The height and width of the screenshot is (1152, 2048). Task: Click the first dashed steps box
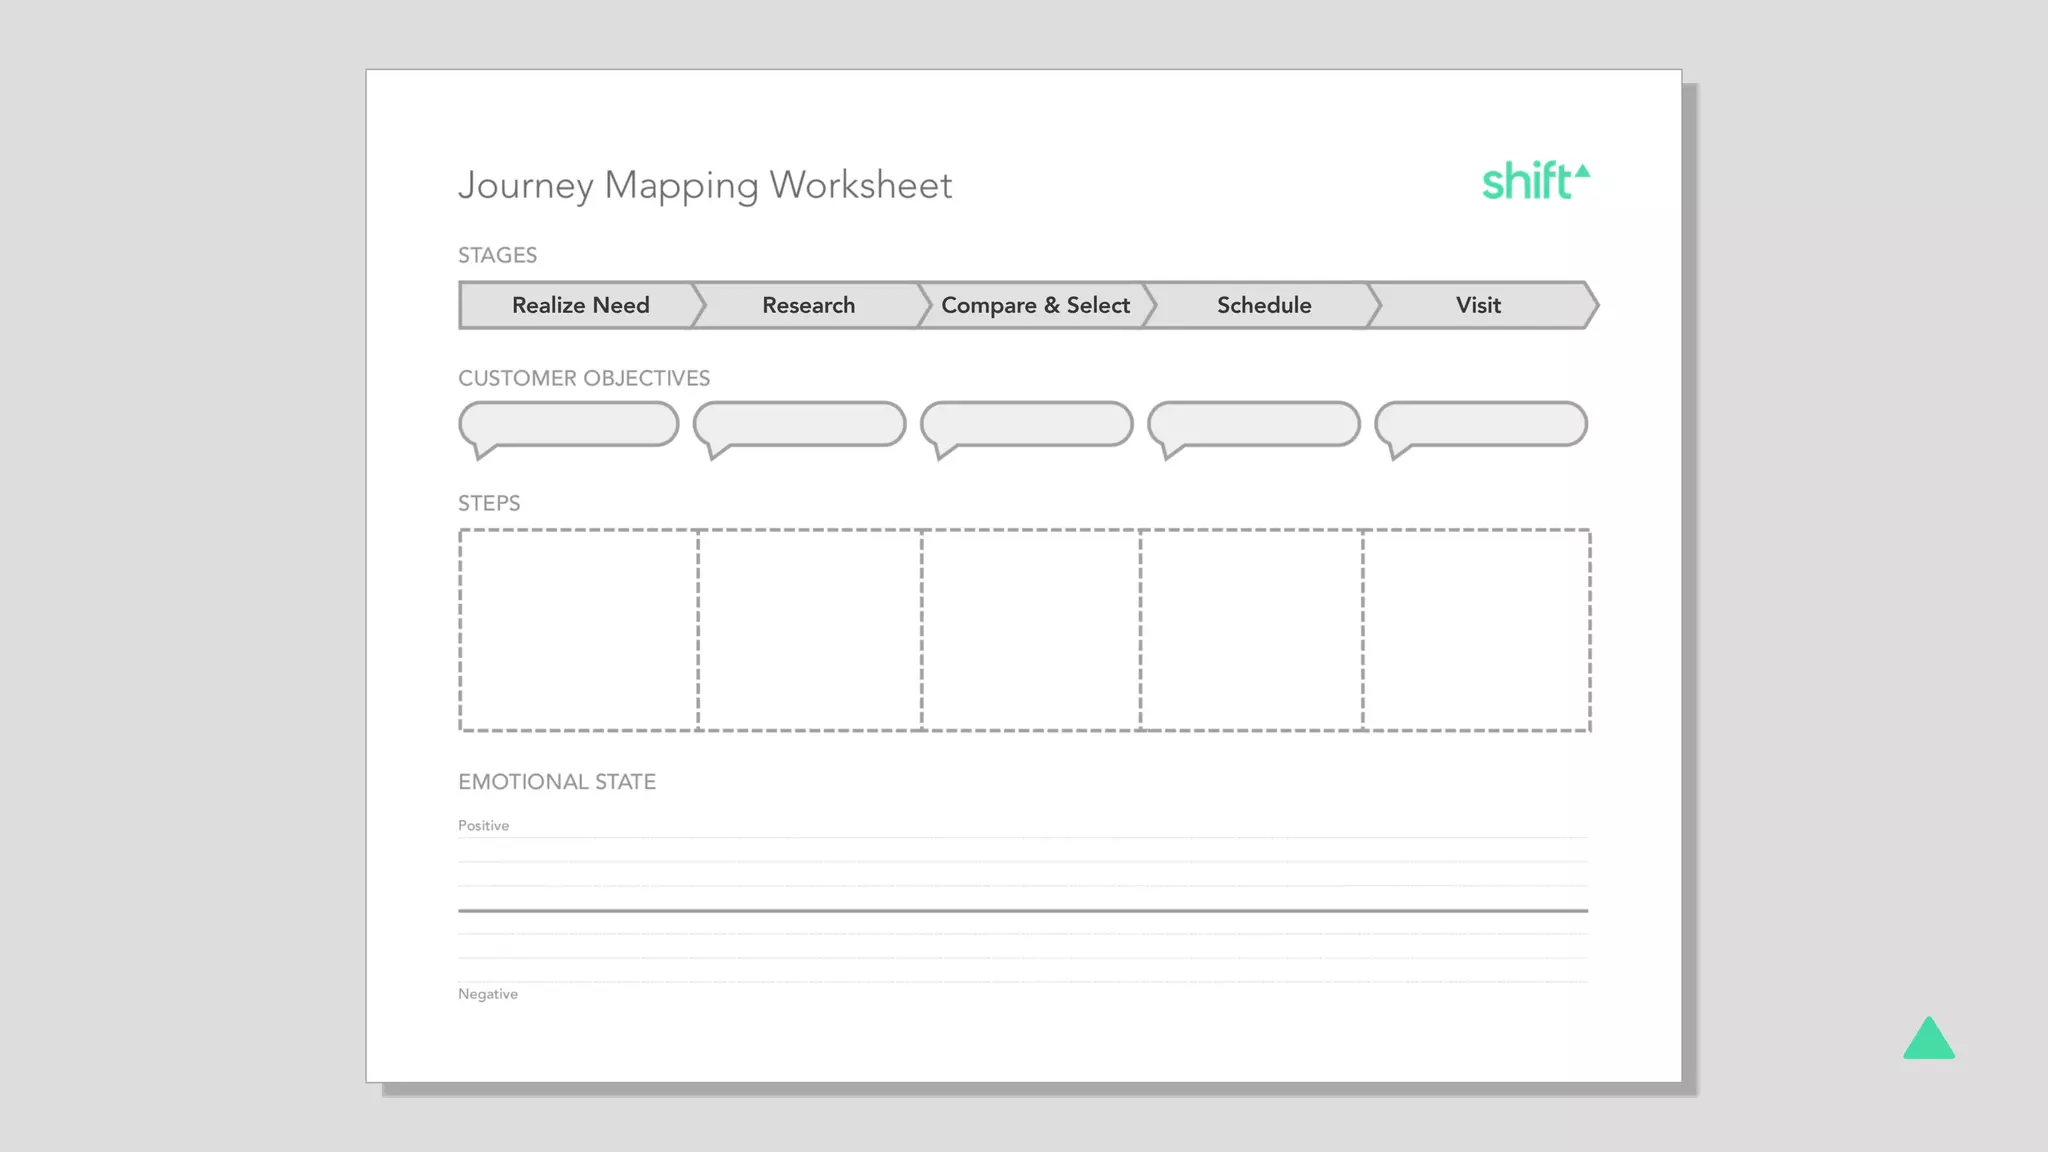pos(579,630)
